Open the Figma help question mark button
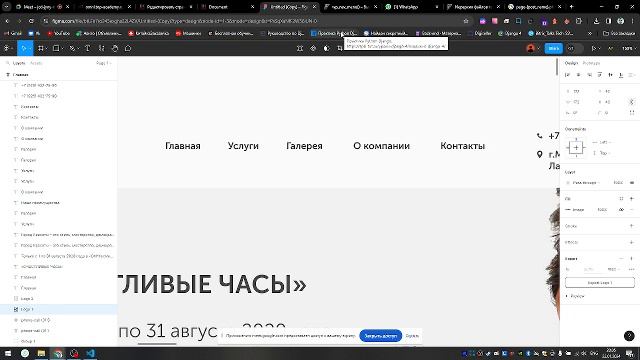This screenshot has width=640, height=360. click(x=629, y=336)
